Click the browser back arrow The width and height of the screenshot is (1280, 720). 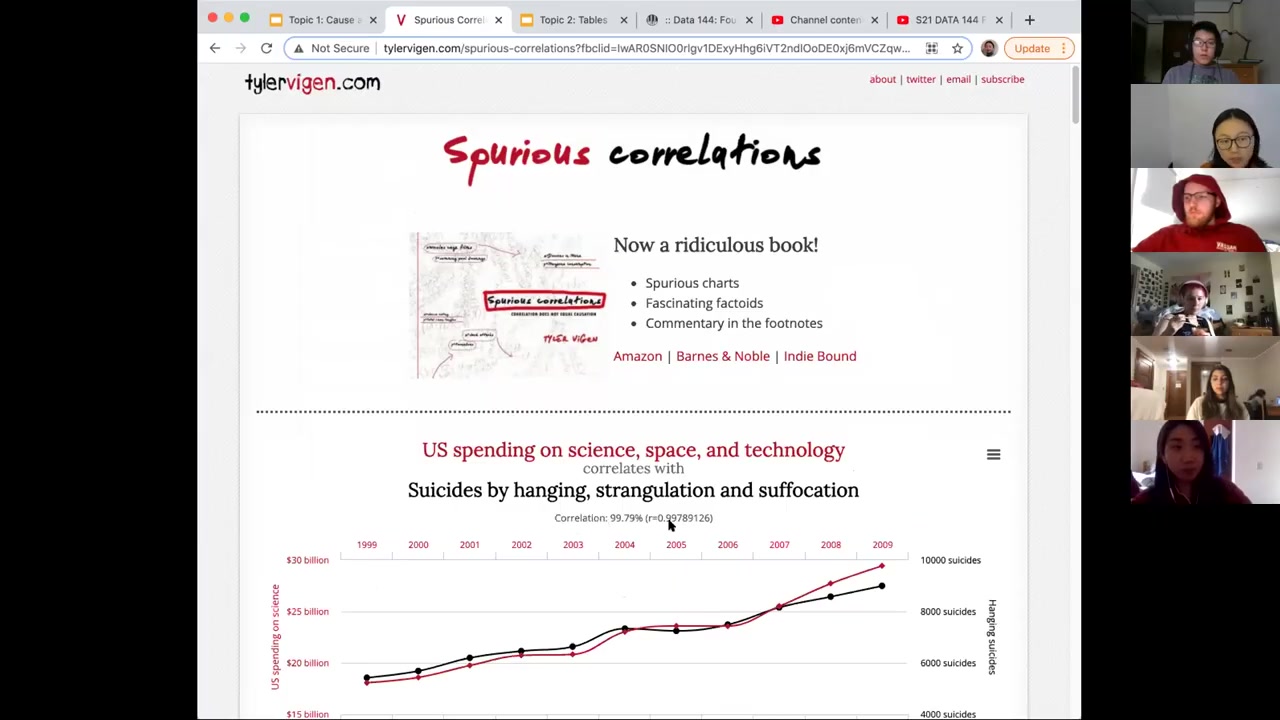click(x=215, y=48)
